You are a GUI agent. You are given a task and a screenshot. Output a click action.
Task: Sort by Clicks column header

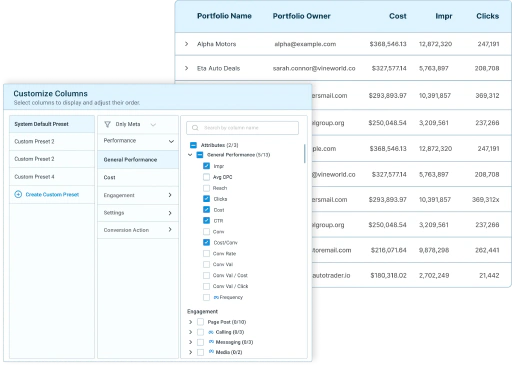coord(488,16)
